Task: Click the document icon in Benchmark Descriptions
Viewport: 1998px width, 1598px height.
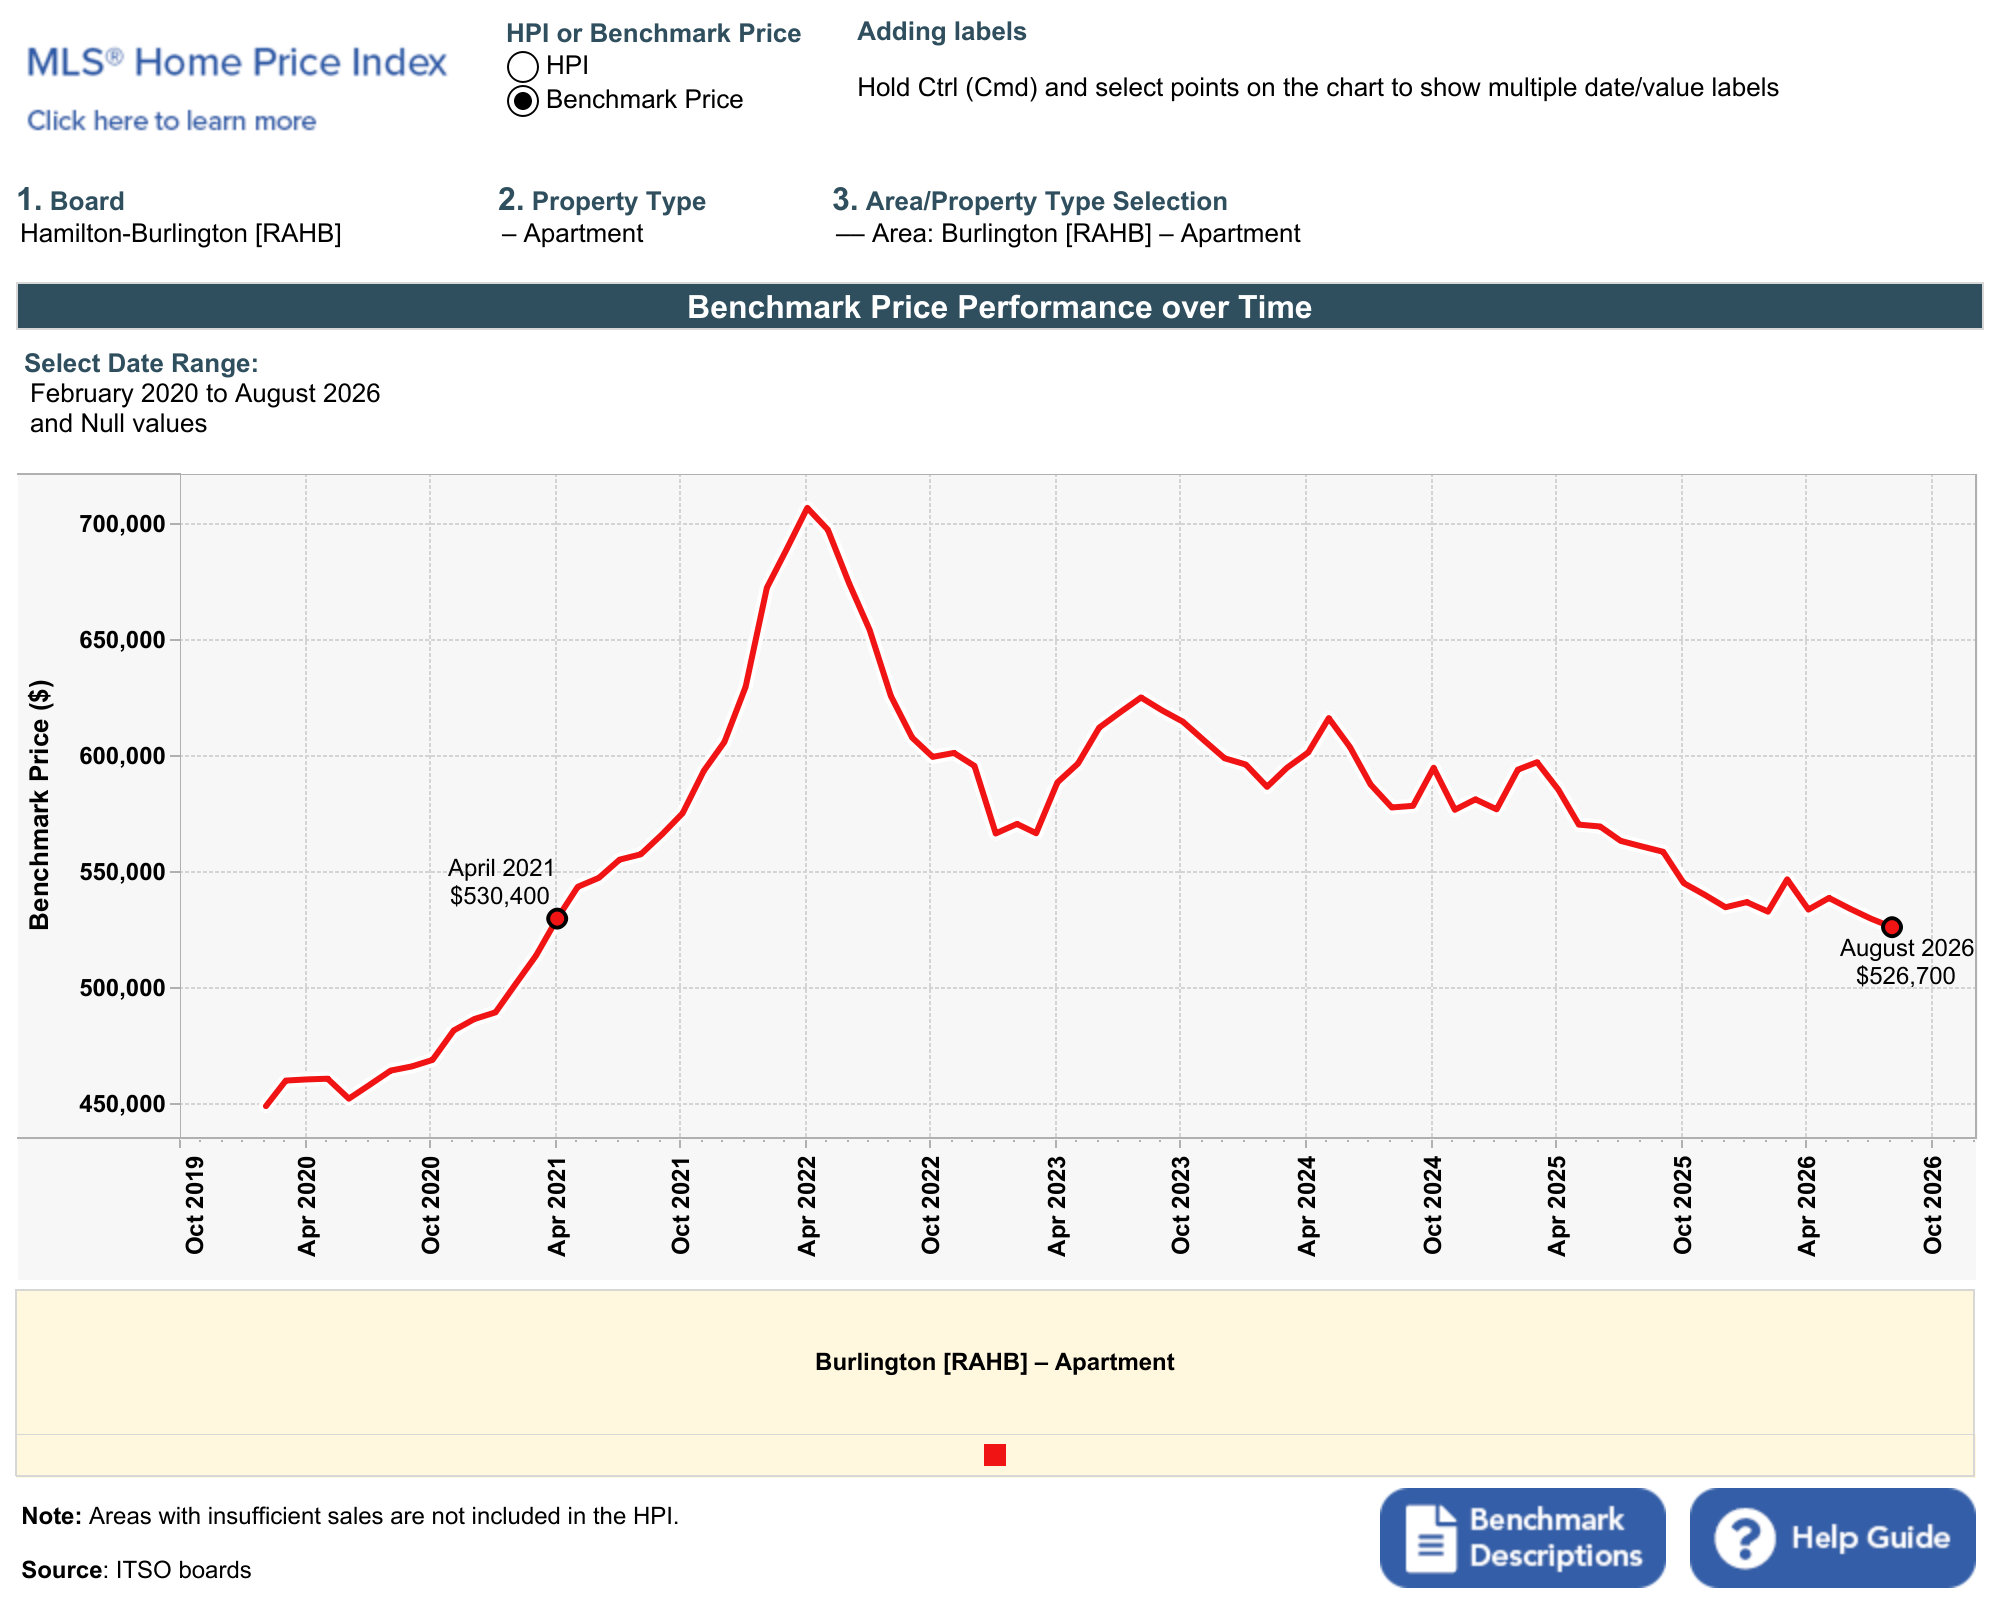Action: click(1431, 1538)
